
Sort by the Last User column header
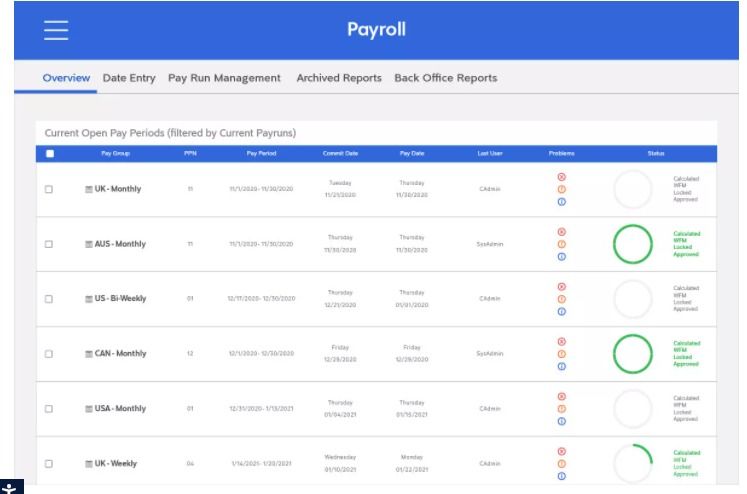[x=490, y=153]
